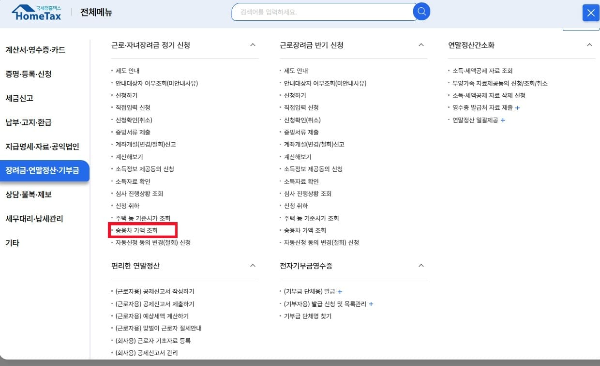Focus the 검색어를 입력하세요 search field
Viewport: 600px width, 366px height.
point(323,12)
